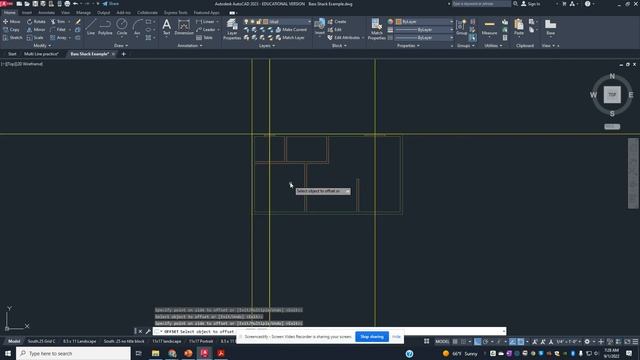Click the Stop sharing button

[372, 337]
